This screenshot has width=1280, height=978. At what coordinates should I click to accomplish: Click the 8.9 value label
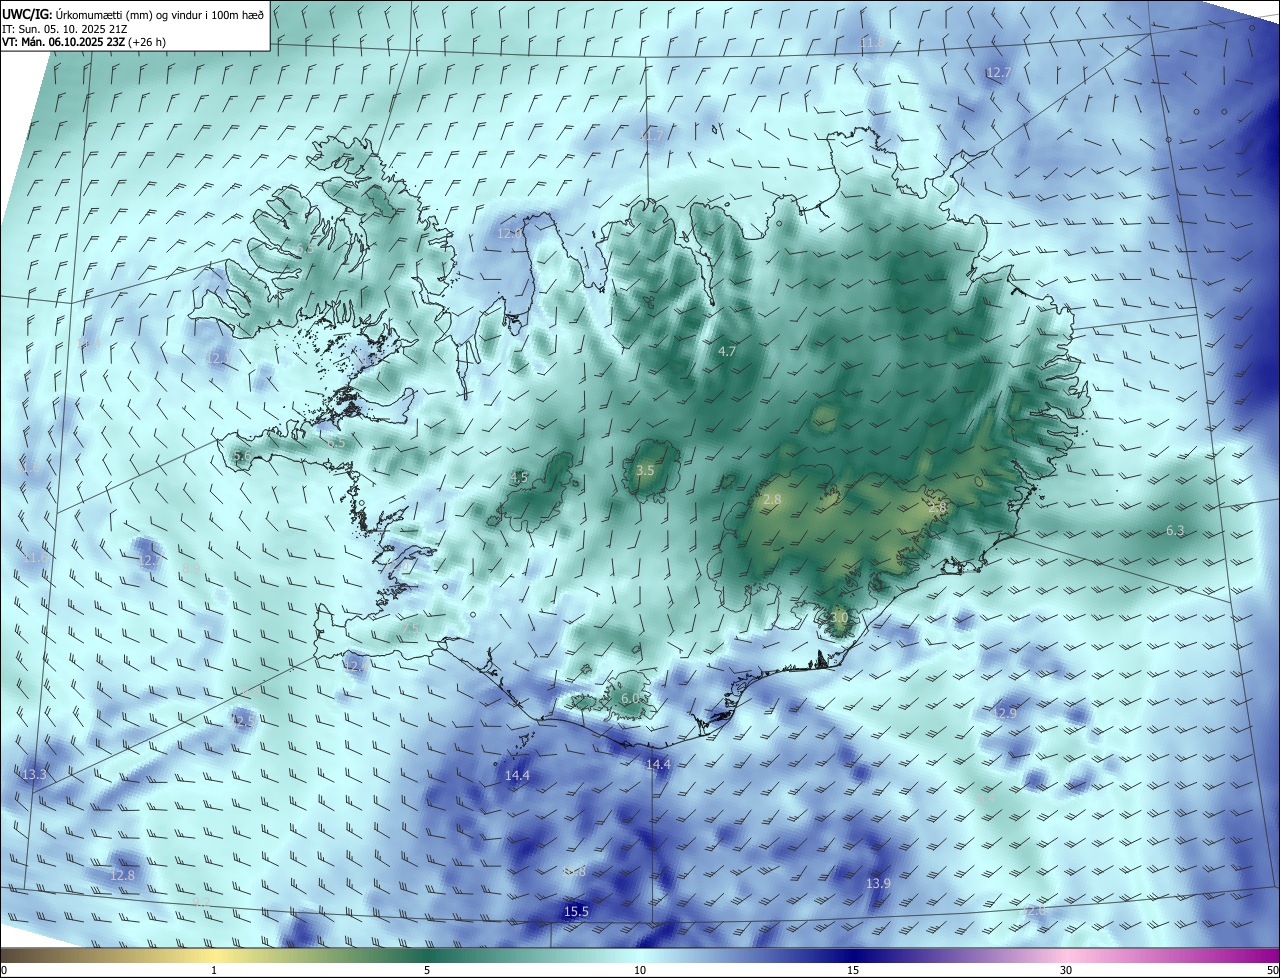pyautogui.click(x=191, y=568)
